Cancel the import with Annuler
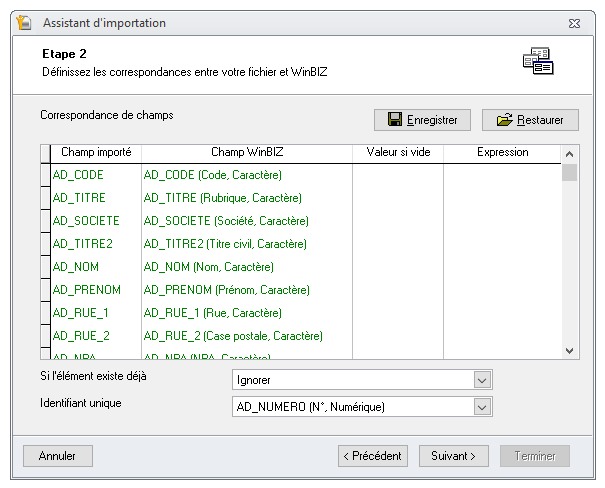The width and height of the screenshot is (605, 488). pos(57,456)
